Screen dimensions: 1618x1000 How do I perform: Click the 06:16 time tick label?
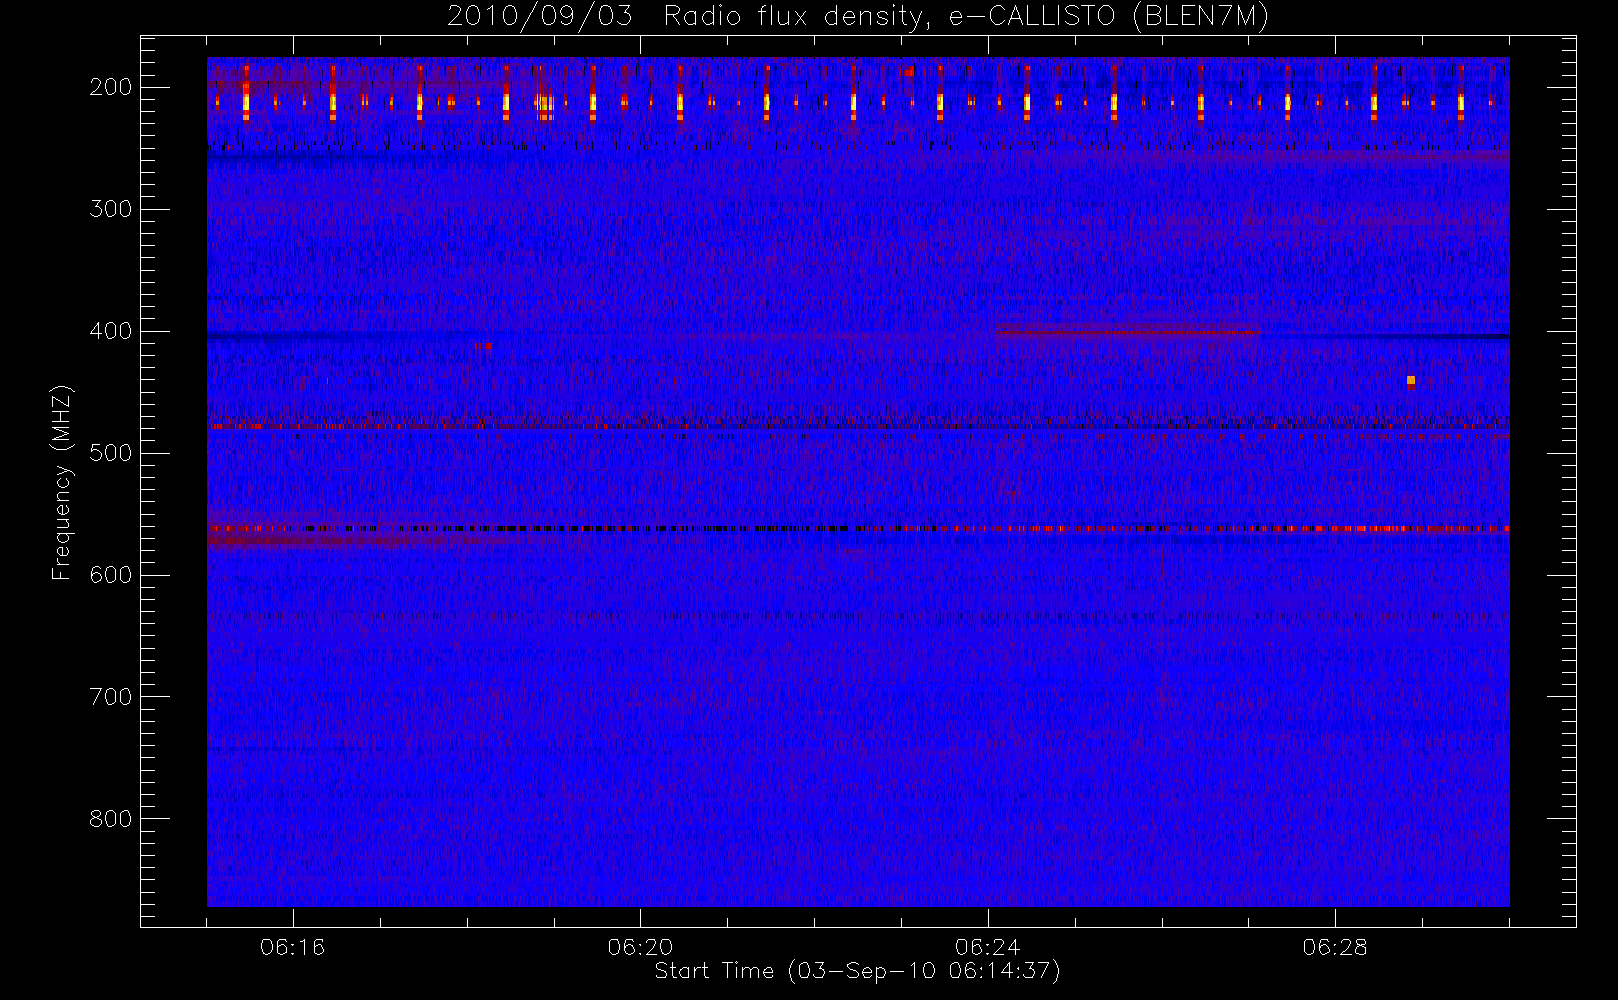(293, 947)
